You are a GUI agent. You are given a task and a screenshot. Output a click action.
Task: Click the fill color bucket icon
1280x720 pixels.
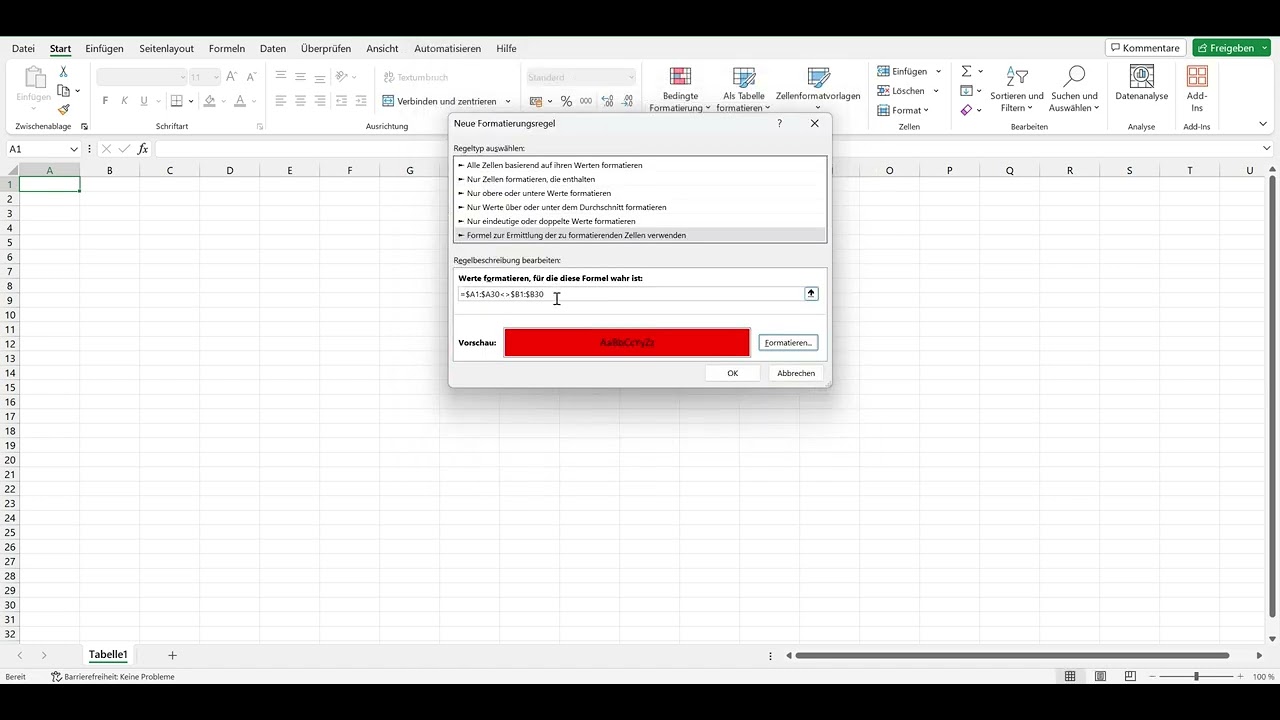209,101
